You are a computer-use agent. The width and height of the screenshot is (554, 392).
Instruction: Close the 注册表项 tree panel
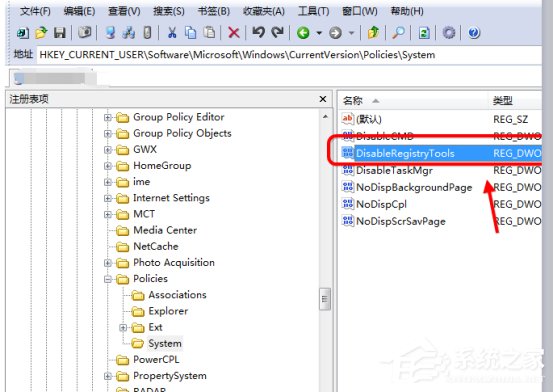(x=323, y=99)
